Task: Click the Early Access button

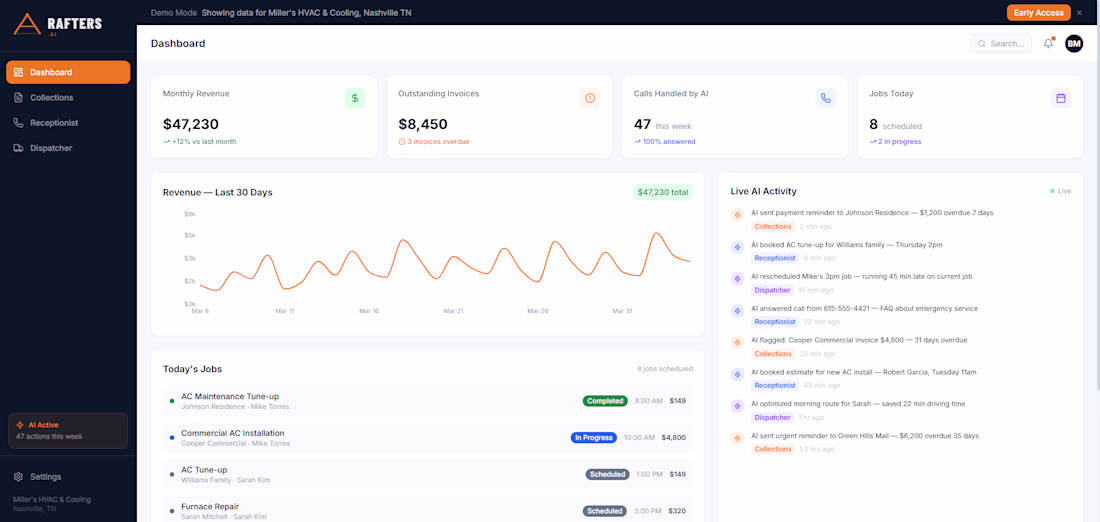Action: pos(1038,13)
